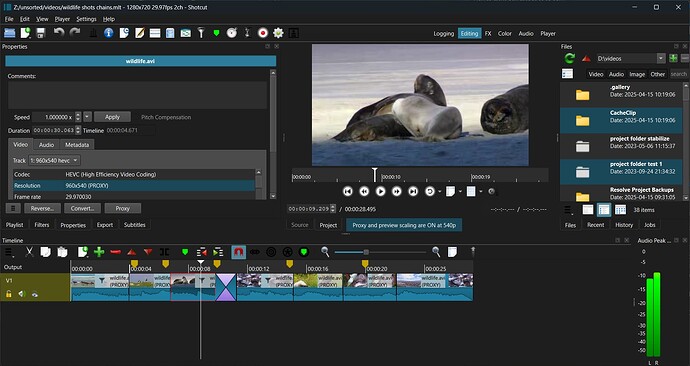Image resolution: width=690 pixels, height=366 pixels.
Task: Ripple delete with red minus icon
Action: 115,252
